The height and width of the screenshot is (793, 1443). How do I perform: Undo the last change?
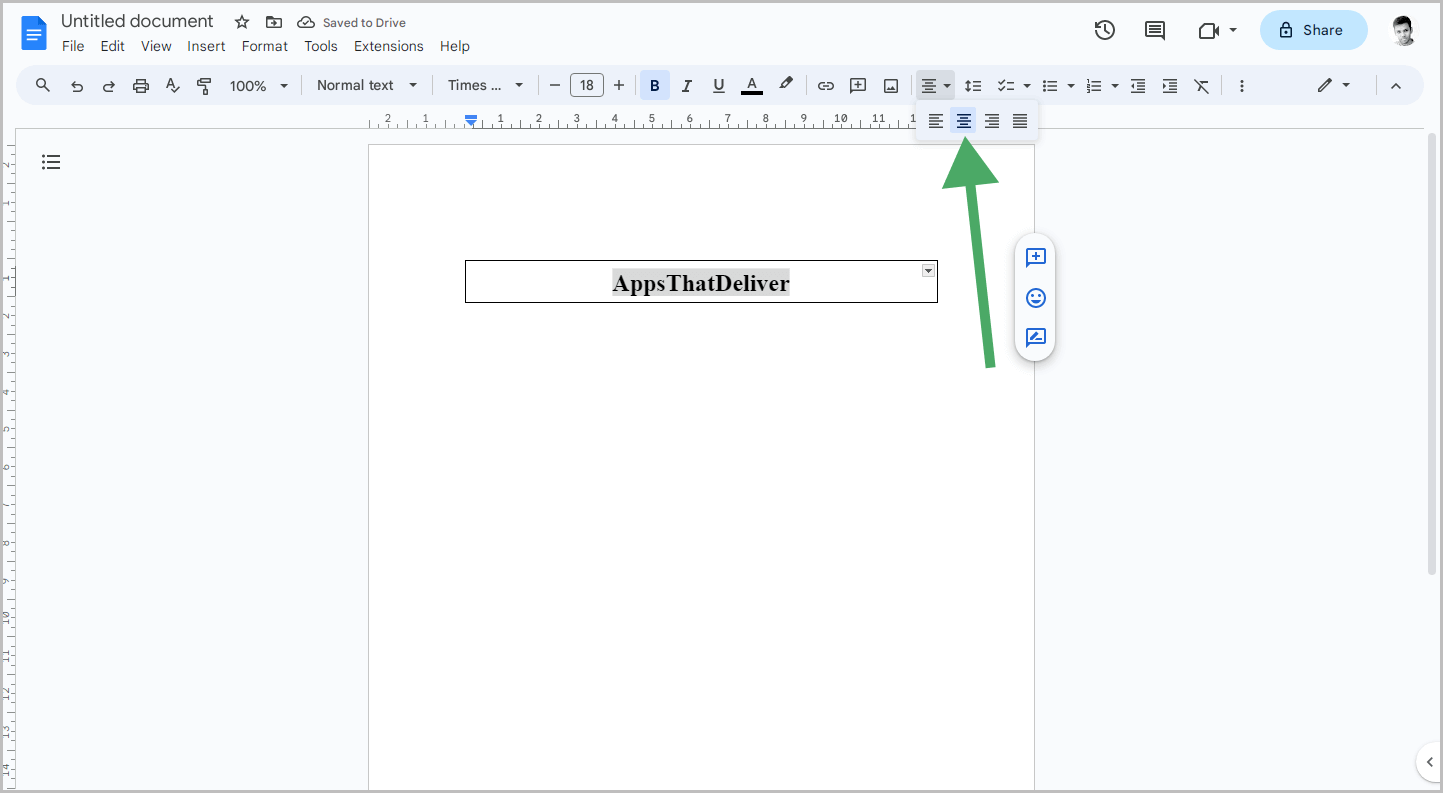point(77,85)
